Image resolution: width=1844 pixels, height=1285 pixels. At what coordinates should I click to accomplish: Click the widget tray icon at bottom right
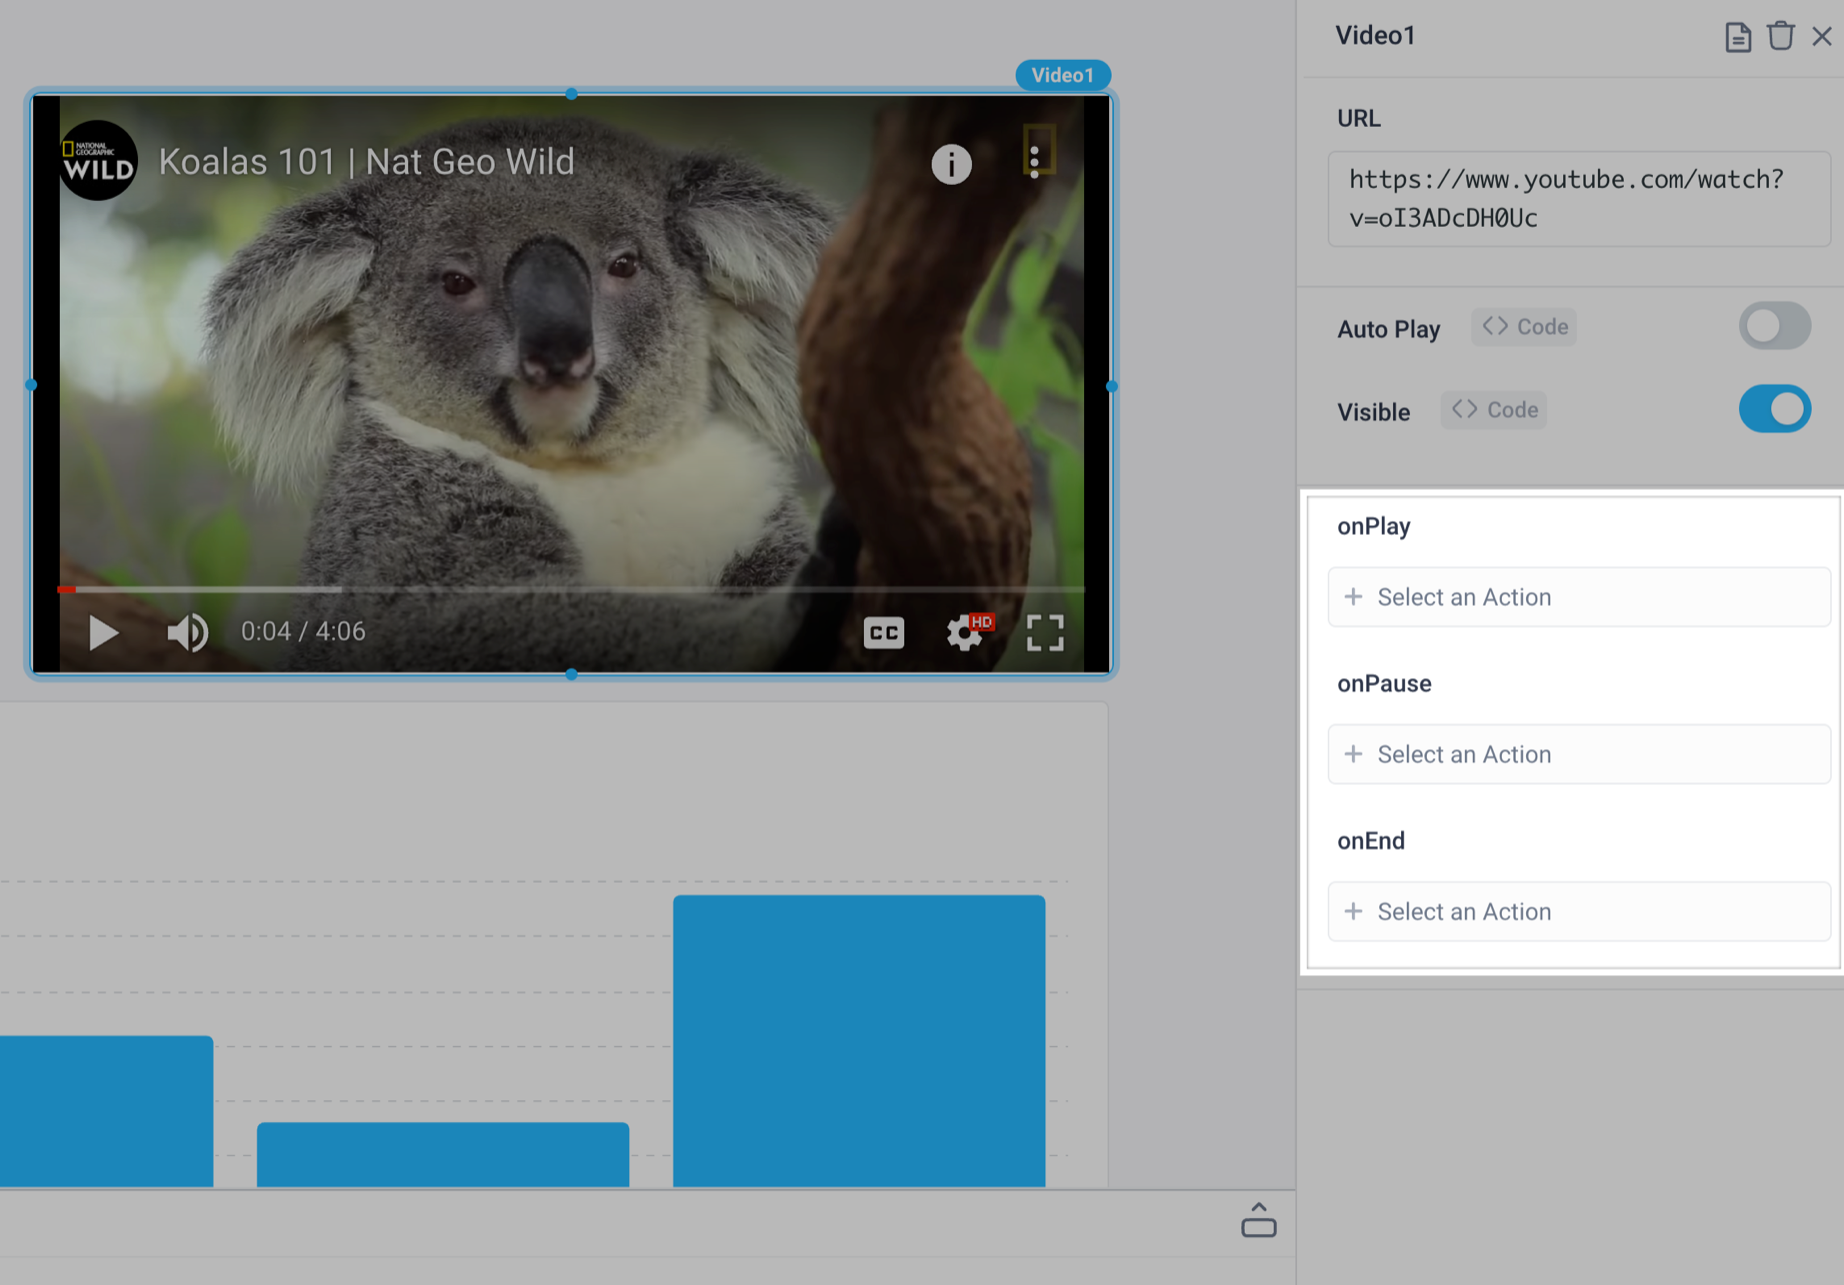[1259, 1222]
